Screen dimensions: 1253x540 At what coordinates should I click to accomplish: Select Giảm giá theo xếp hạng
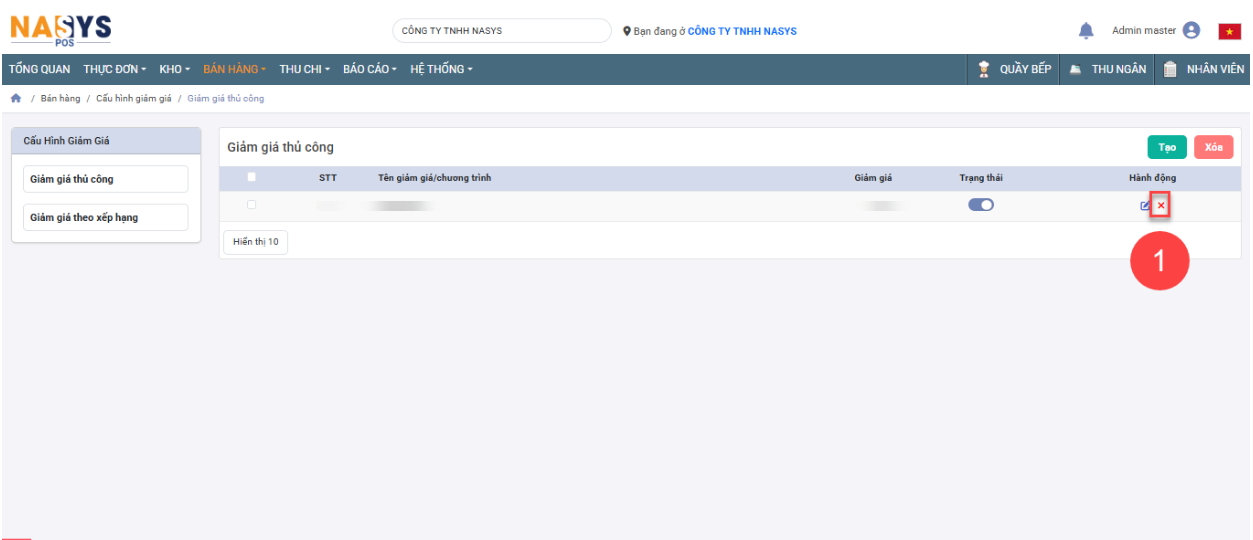pos(105,217)
